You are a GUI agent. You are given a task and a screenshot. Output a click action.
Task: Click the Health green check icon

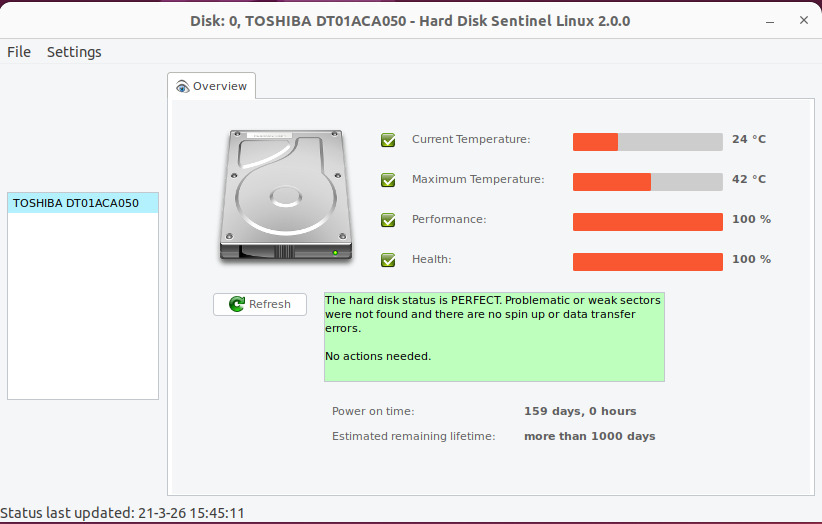pyautogui.click(x=388, y=260)
